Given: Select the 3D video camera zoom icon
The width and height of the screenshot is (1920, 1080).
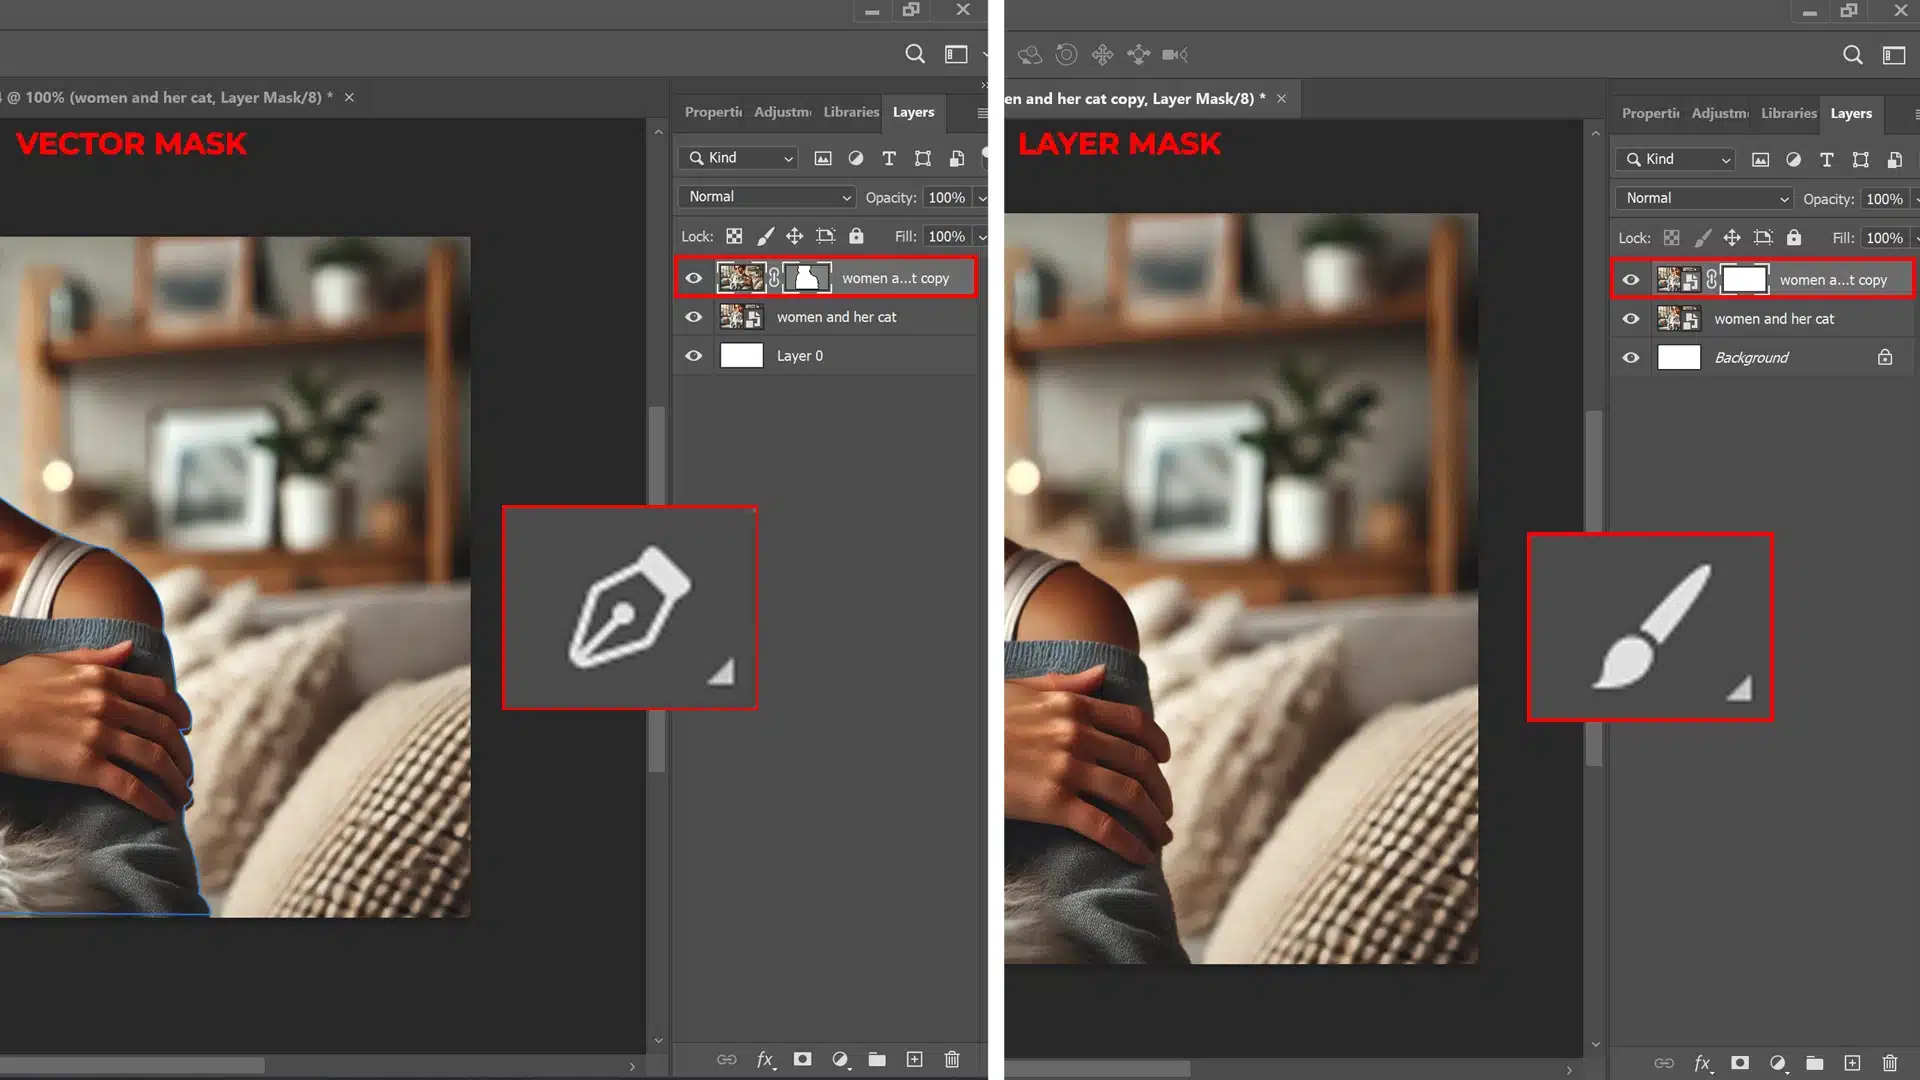Looking at the screenshot, I should 1175,55.
